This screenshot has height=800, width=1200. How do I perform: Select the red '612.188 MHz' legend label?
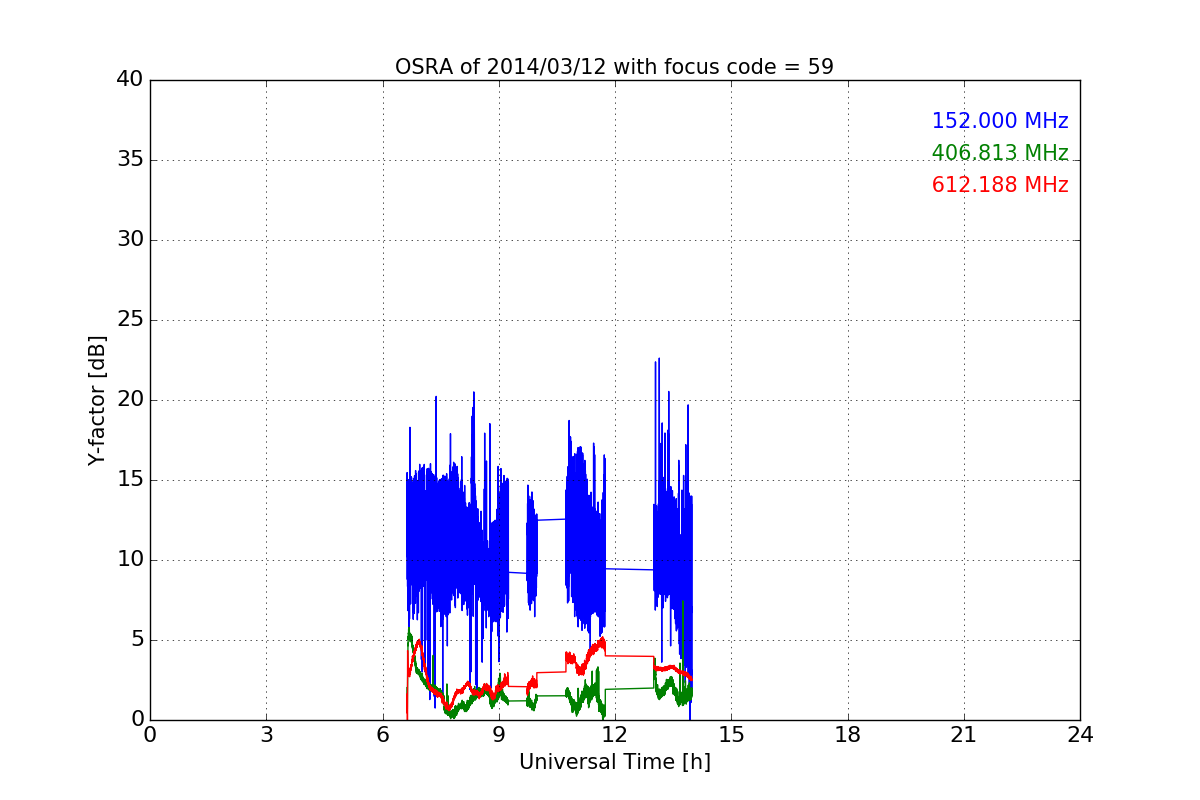click(1000, 185)
